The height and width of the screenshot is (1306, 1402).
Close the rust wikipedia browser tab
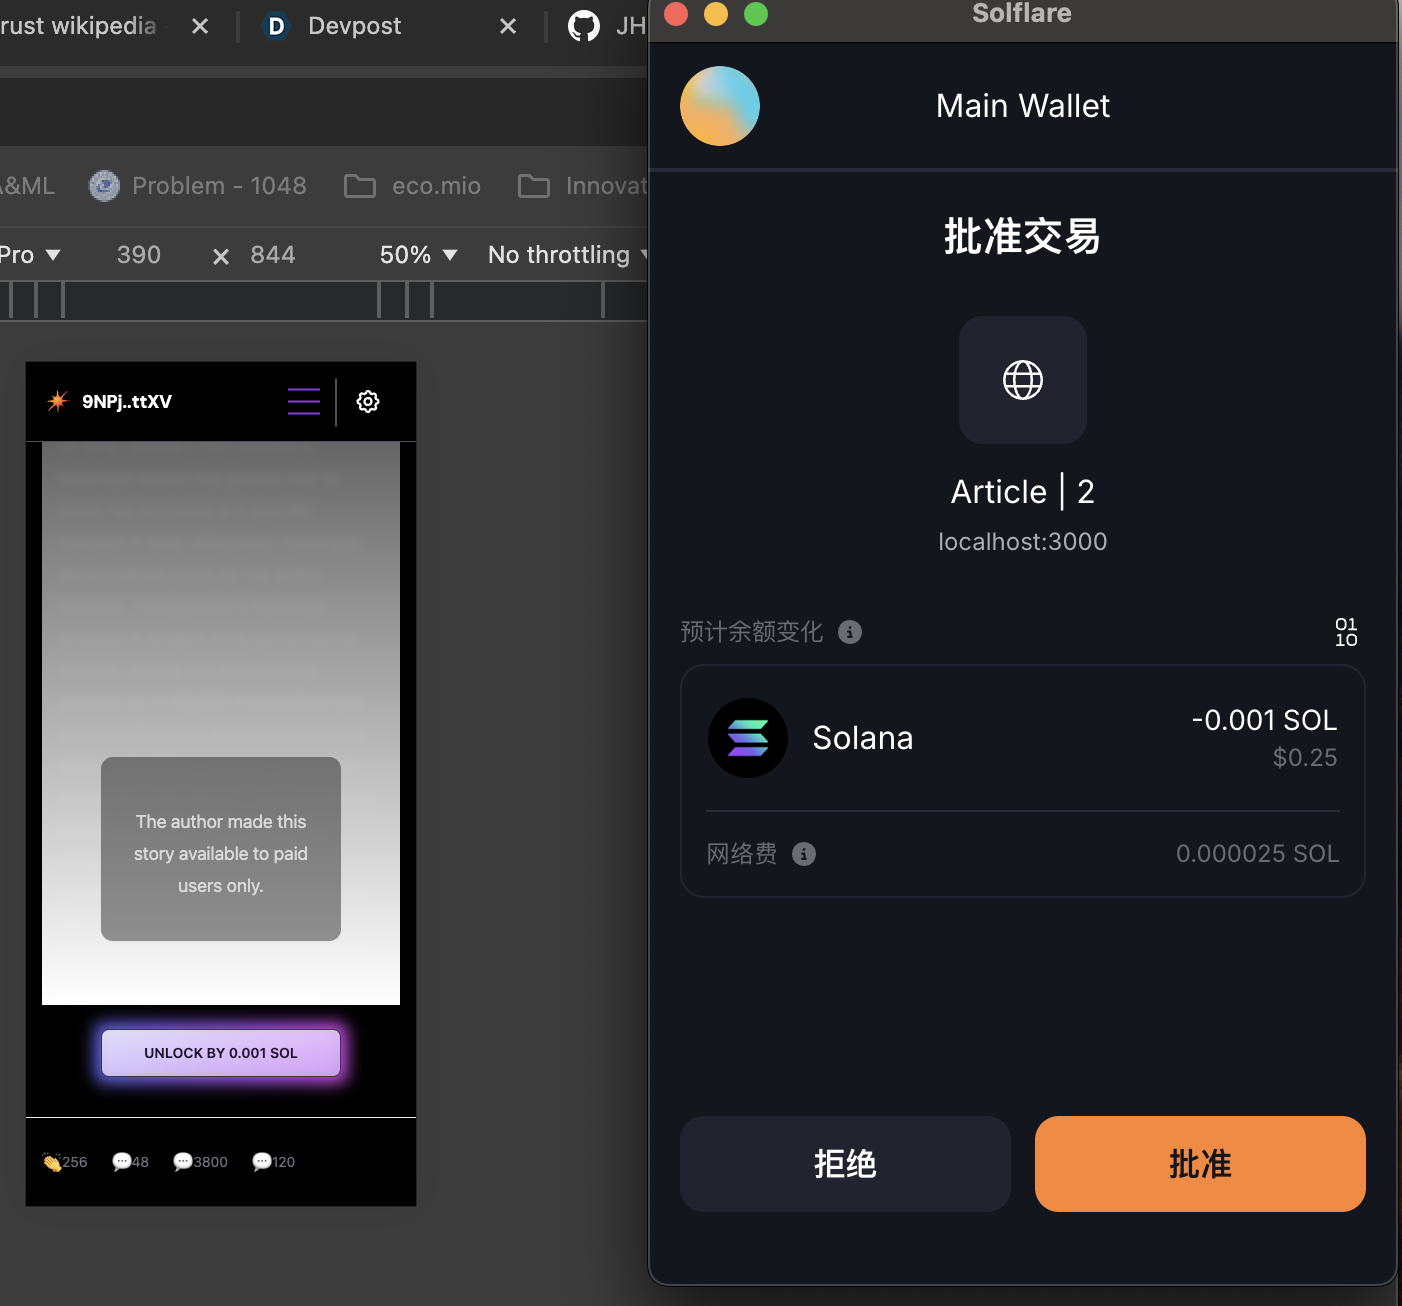200,26
